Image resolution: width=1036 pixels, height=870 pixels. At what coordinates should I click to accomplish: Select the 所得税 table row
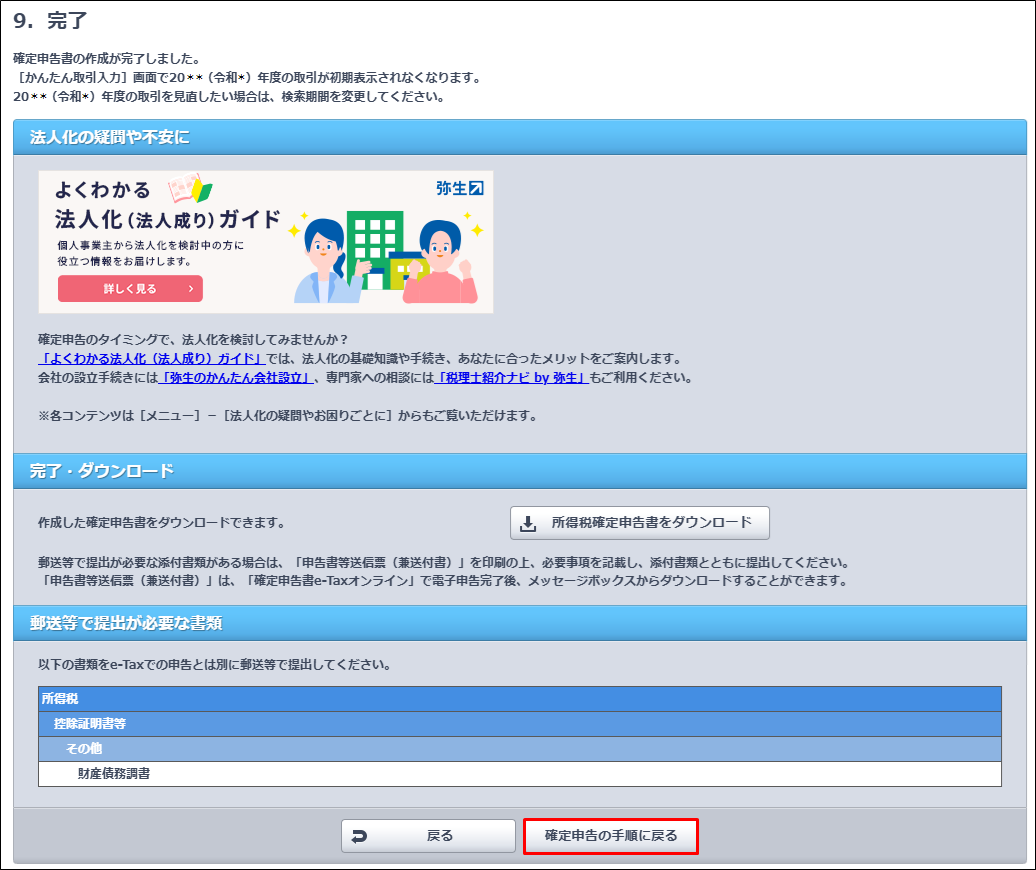[x=519, y=699]
